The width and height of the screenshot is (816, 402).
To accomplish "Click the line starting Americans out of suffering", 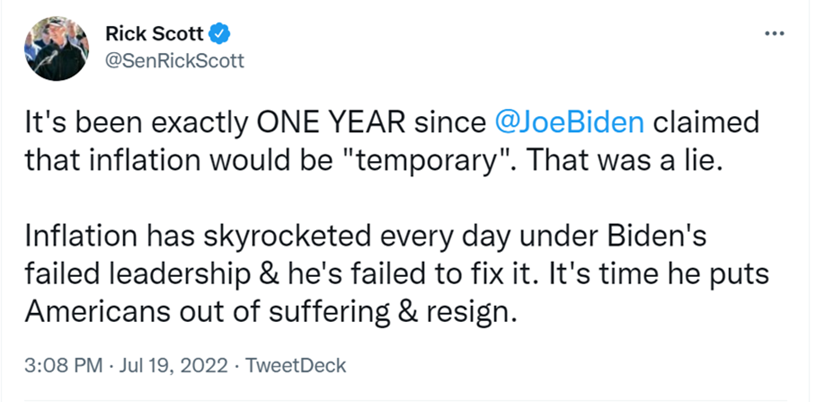I will coord(271,312).
